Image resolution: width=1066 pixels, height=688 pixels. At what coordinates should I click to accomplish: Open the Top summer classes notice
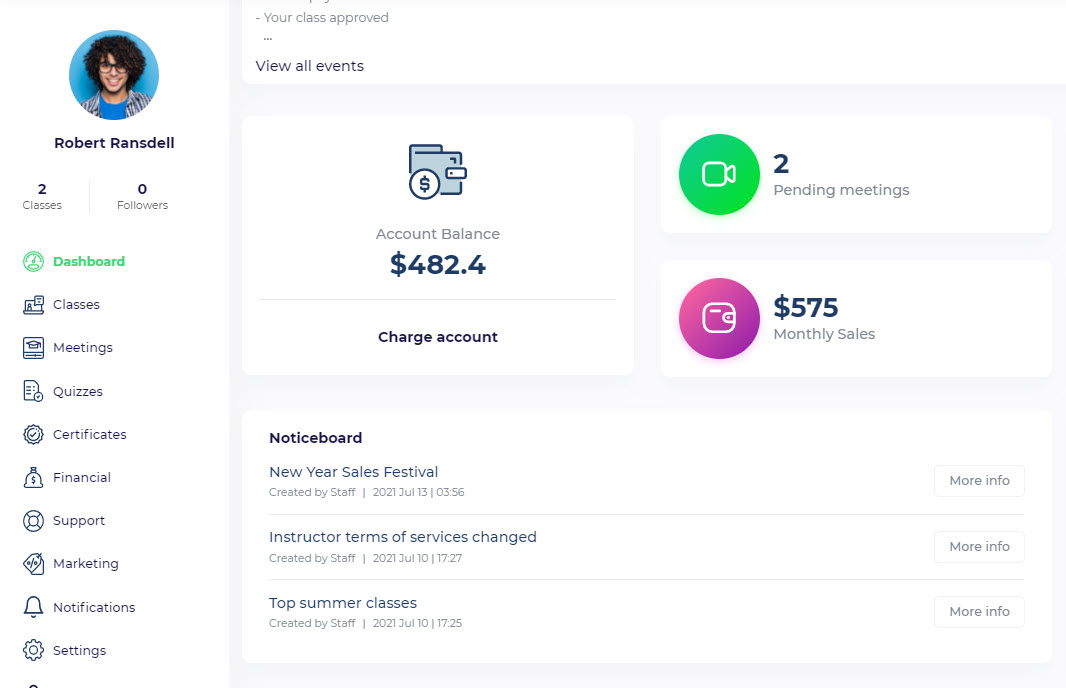click(x=343, y=603)
